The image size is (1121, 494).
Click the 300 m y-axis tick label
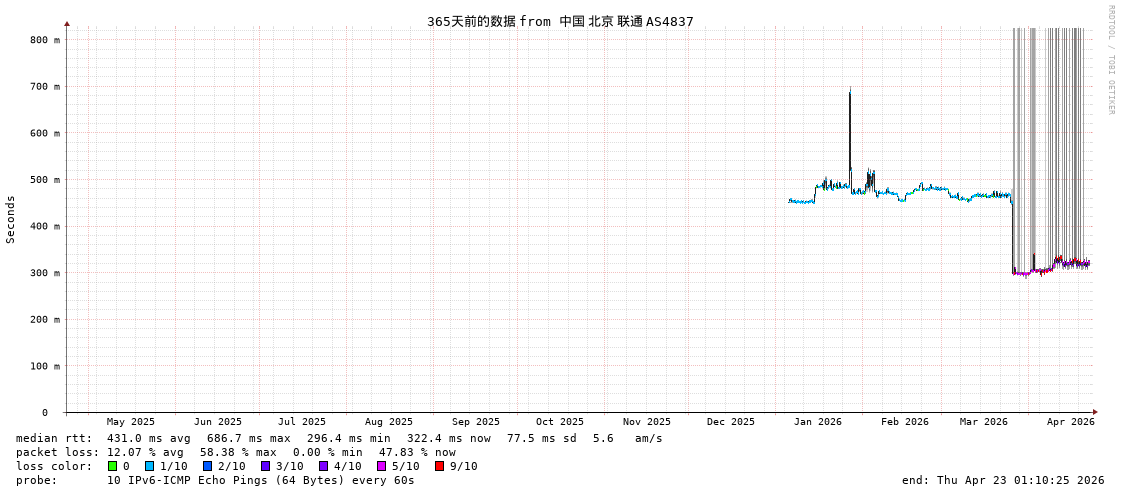click(x=44, y=273)
